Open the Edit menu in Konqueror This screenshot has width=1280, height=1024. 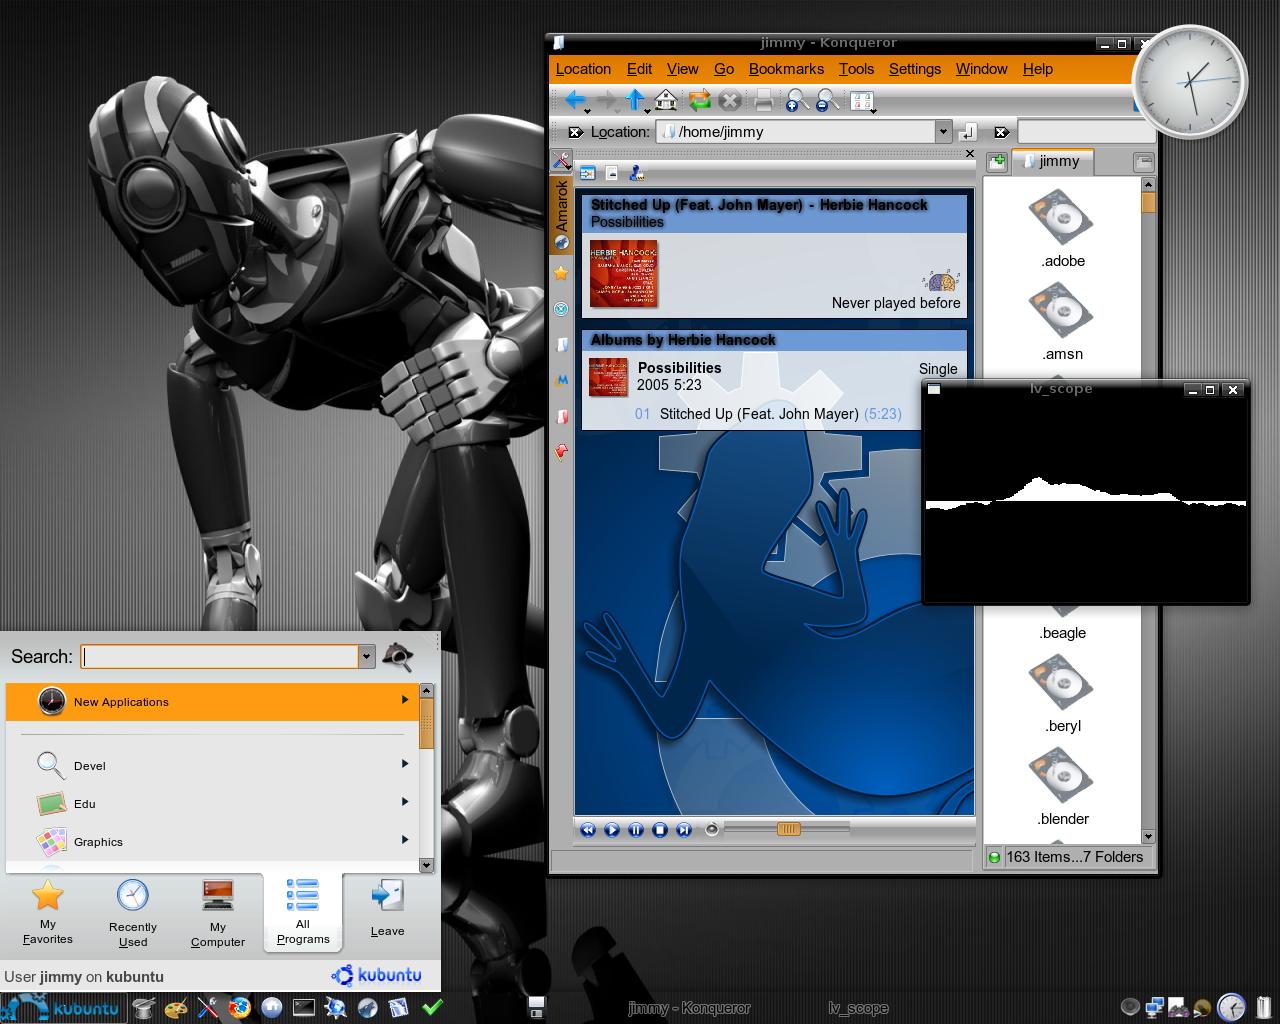(639, 69)
